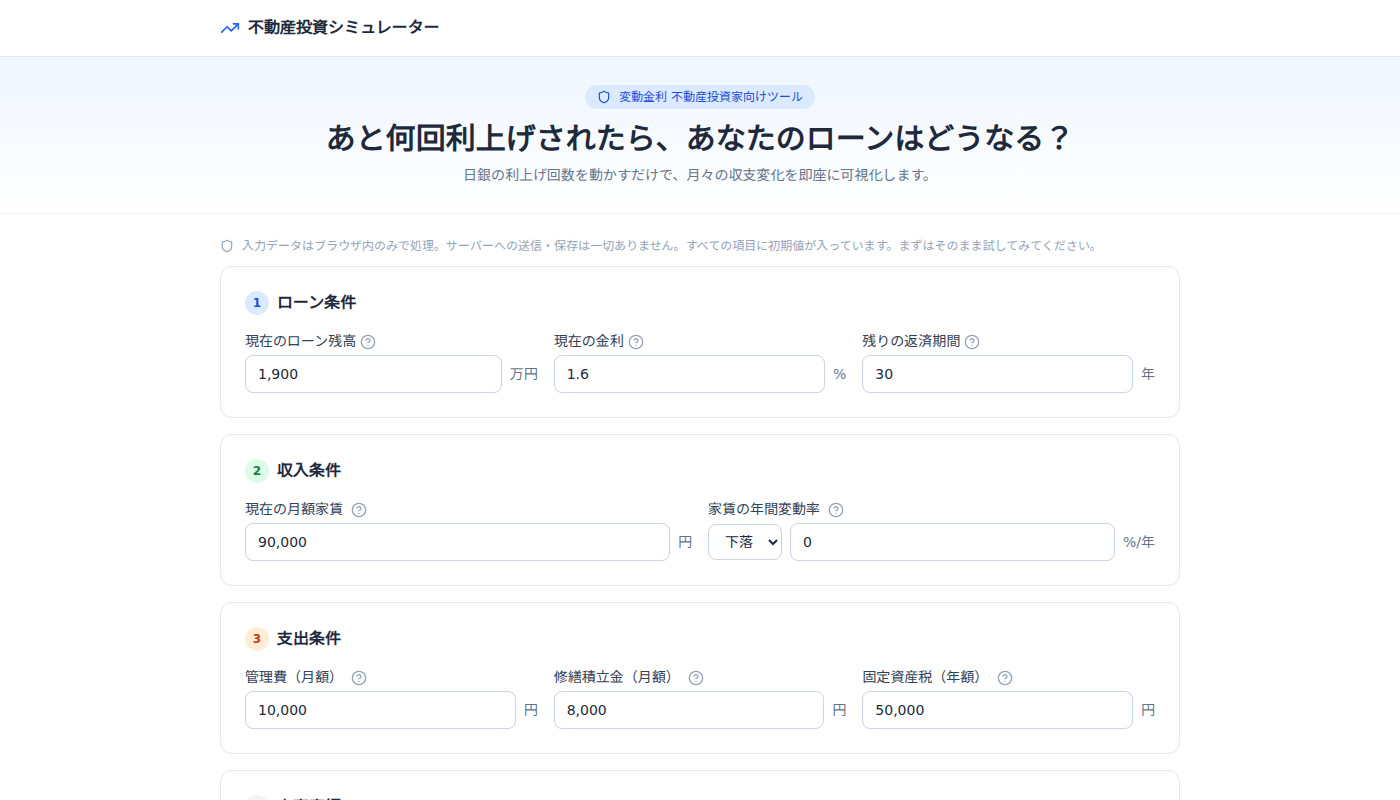Open help icon for 現在の金利

click(x=636, y=342)
